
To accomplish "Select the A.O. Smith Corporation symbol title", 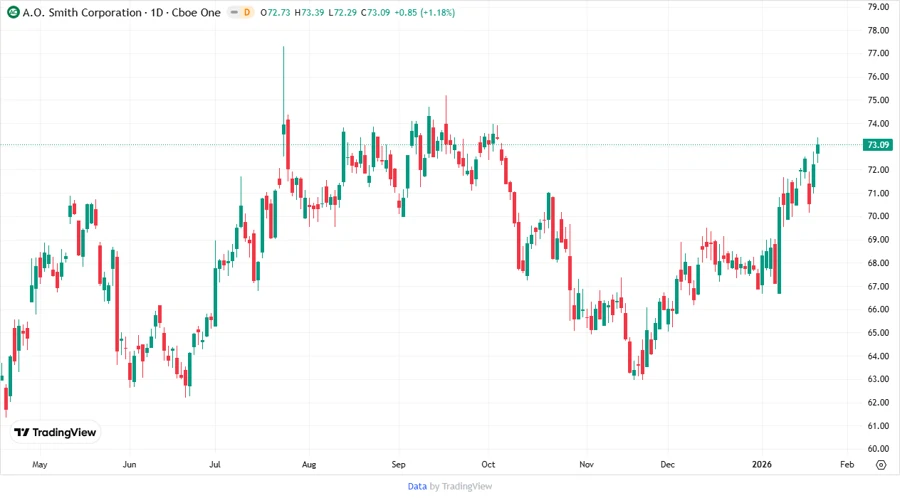I will point(76,11).
